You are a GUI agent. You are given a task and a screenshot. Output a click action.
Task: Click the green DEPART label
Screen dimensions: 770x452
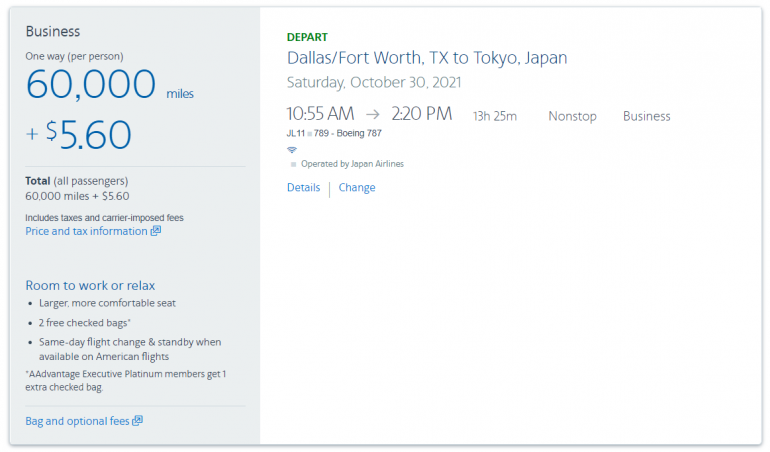pyautogui.click(x=307, y=37)
